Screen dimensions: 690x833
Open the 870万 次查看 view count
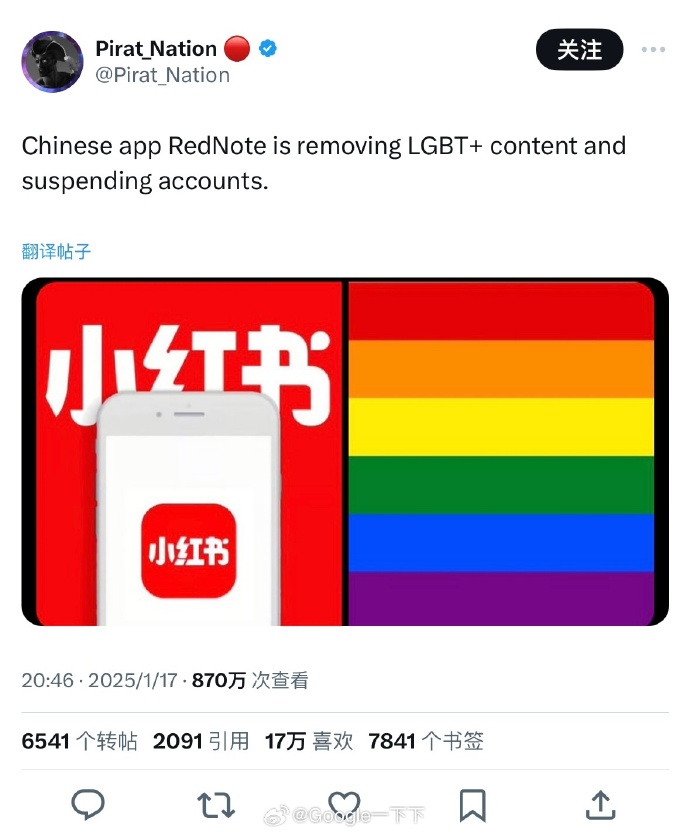(250, 680)
